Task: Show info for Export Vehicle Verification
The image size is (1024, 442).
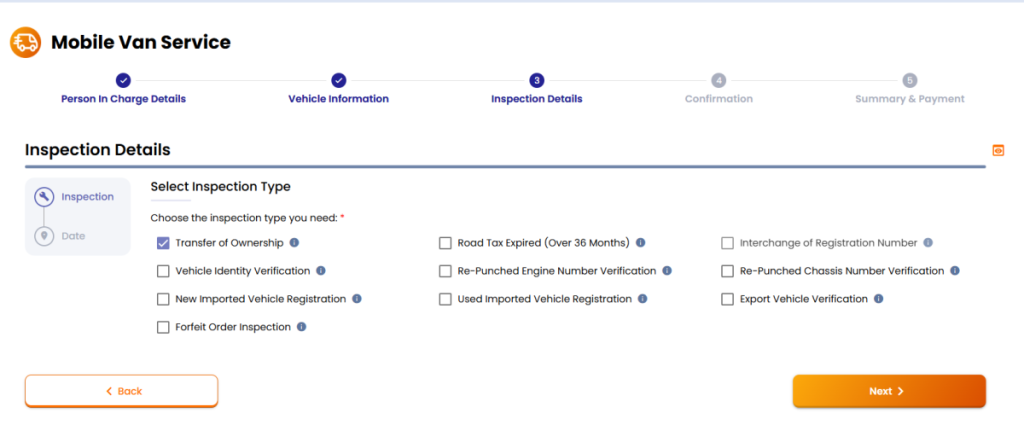Action: click(x=878, y=299)
